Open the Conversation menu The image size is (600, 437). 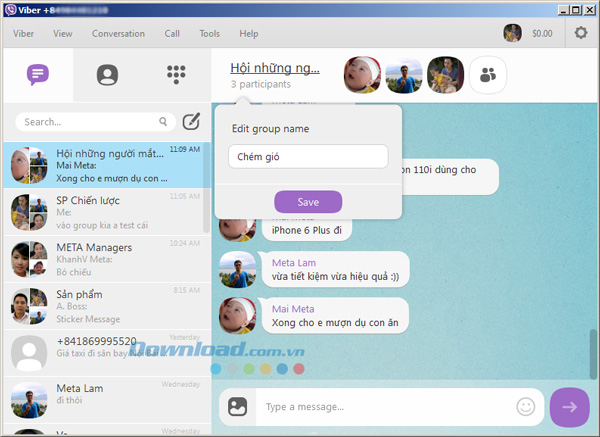pyautogui.click(x=118, y=34)
